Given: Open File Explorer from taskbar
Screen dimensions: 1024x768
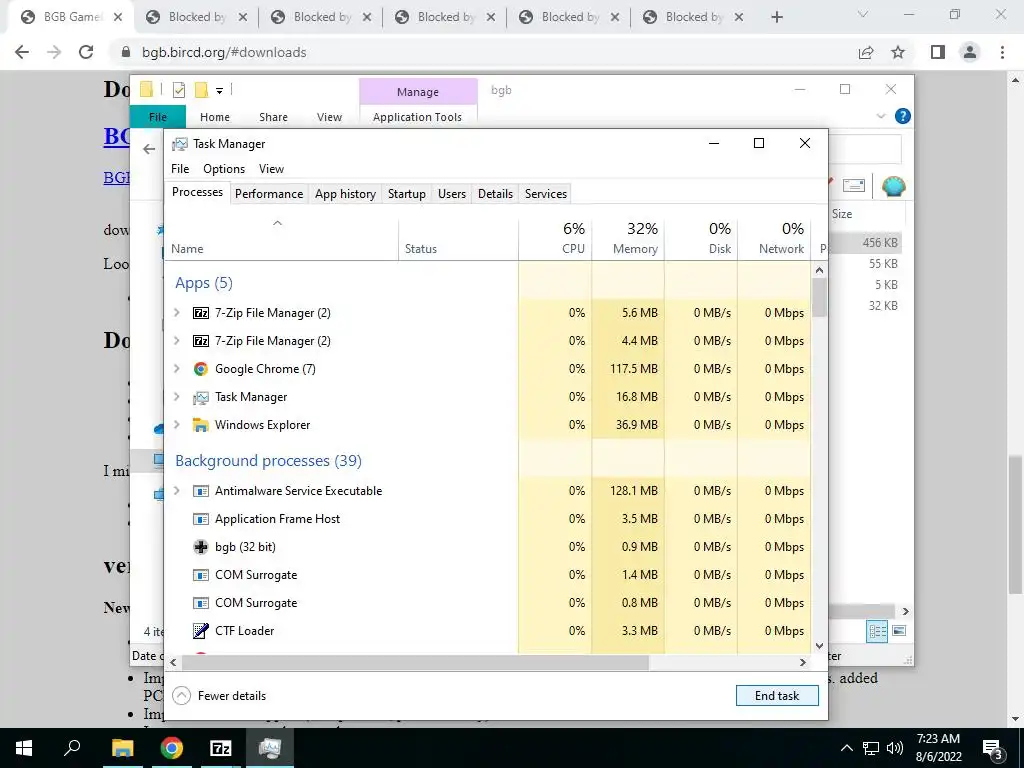Looking at the screenshot, I should point(122,748).
